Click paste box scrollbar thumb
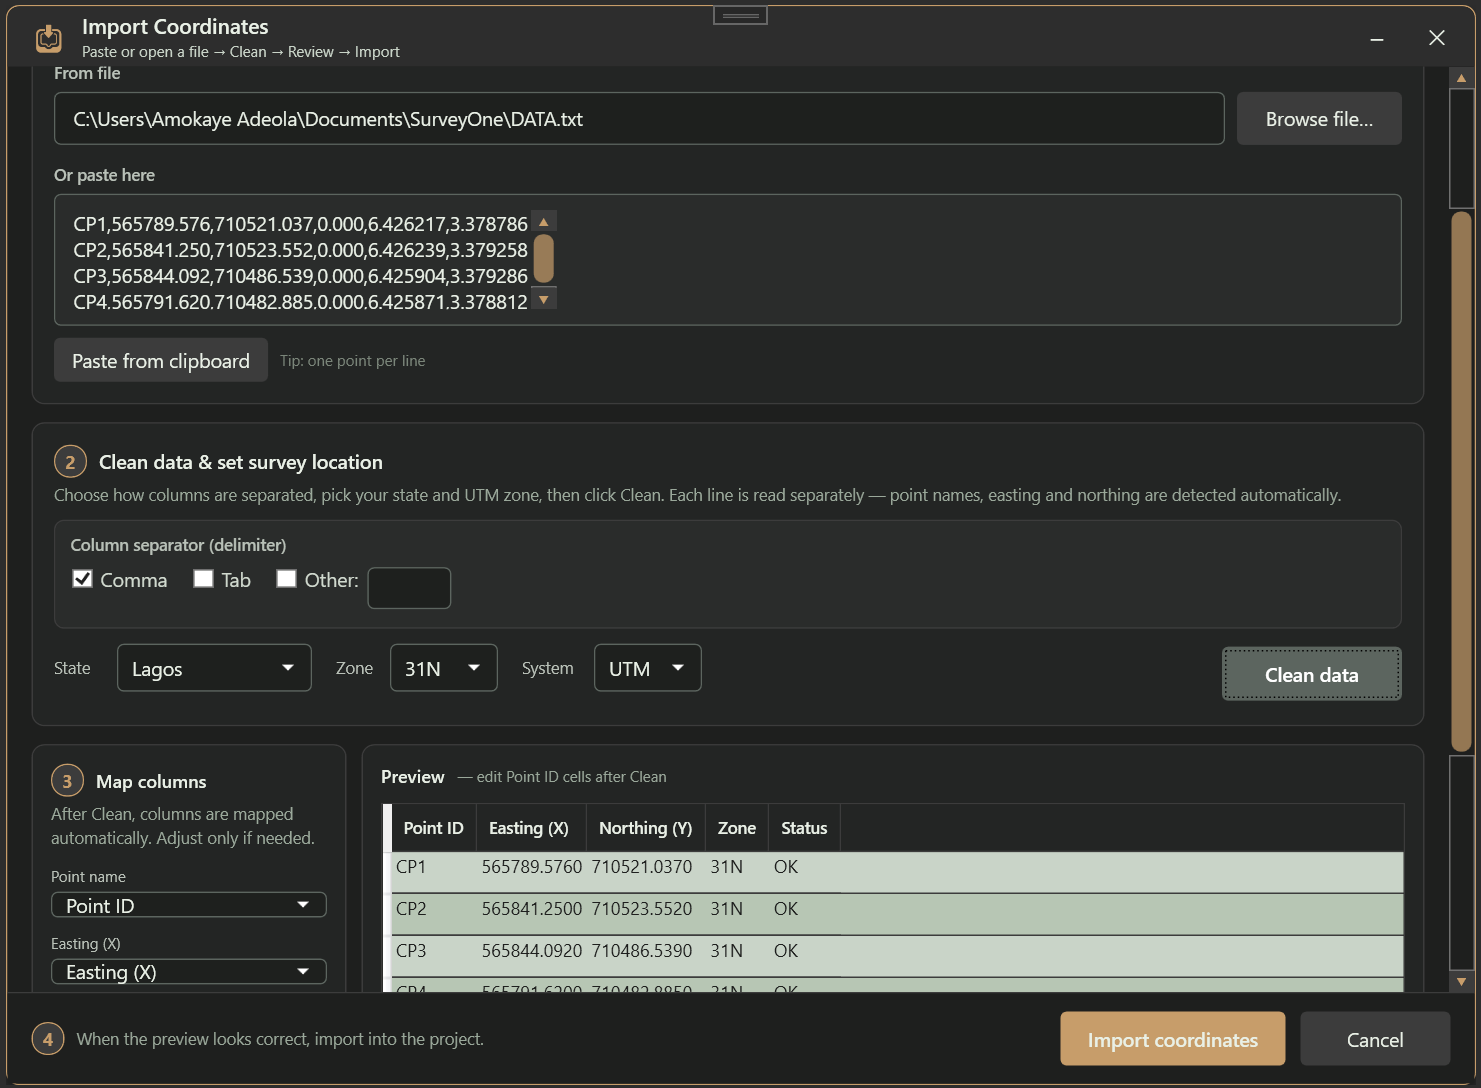 pyautogui.click(x=544, y=259)
